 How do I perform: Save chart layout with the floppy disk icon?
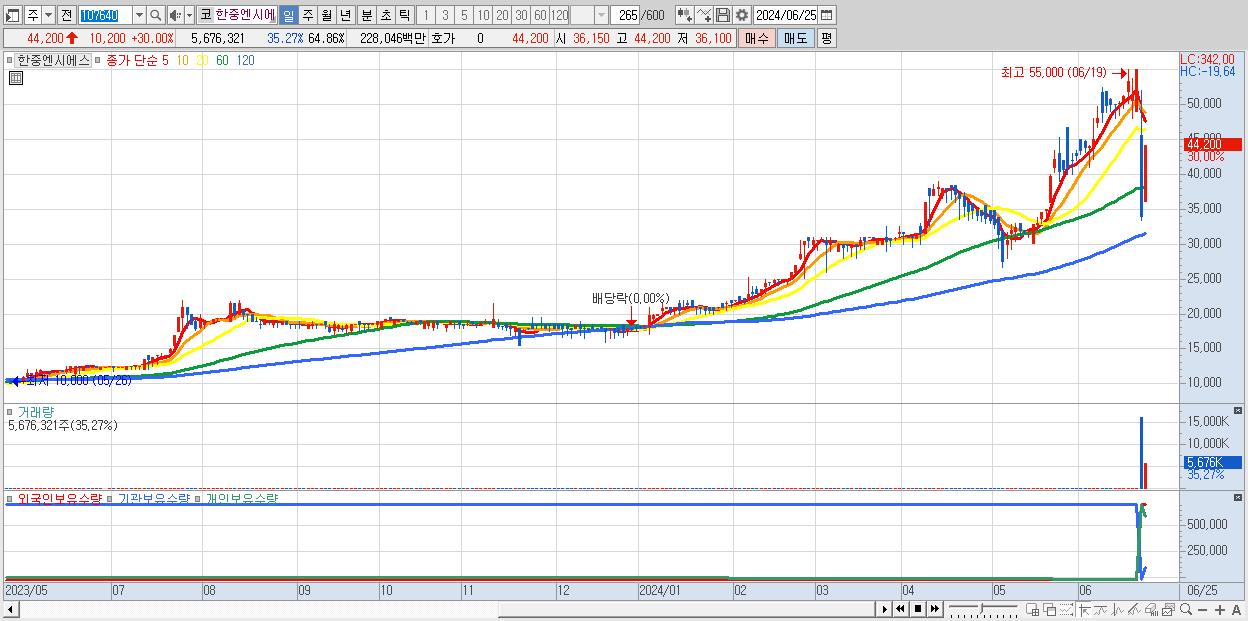click(723, 15)
